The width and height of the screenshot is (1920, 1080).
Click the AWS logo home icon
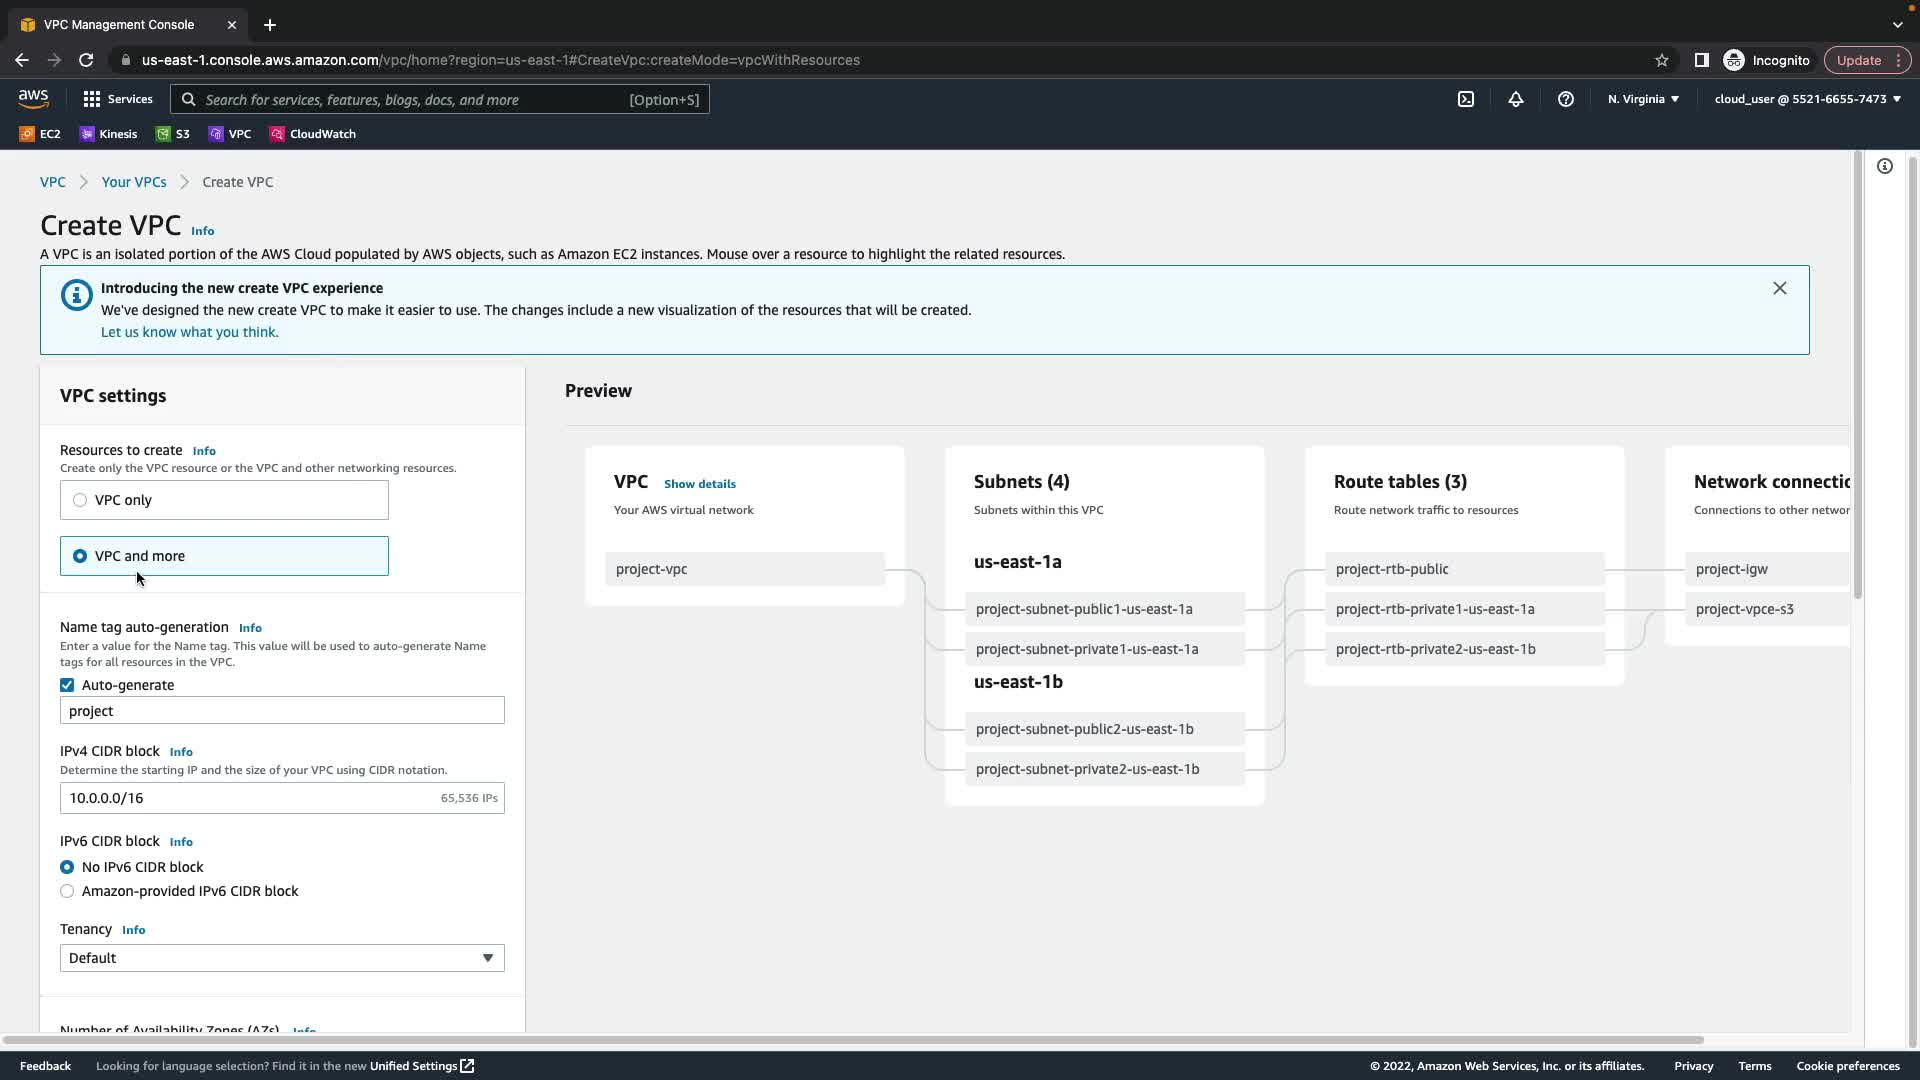33,98
